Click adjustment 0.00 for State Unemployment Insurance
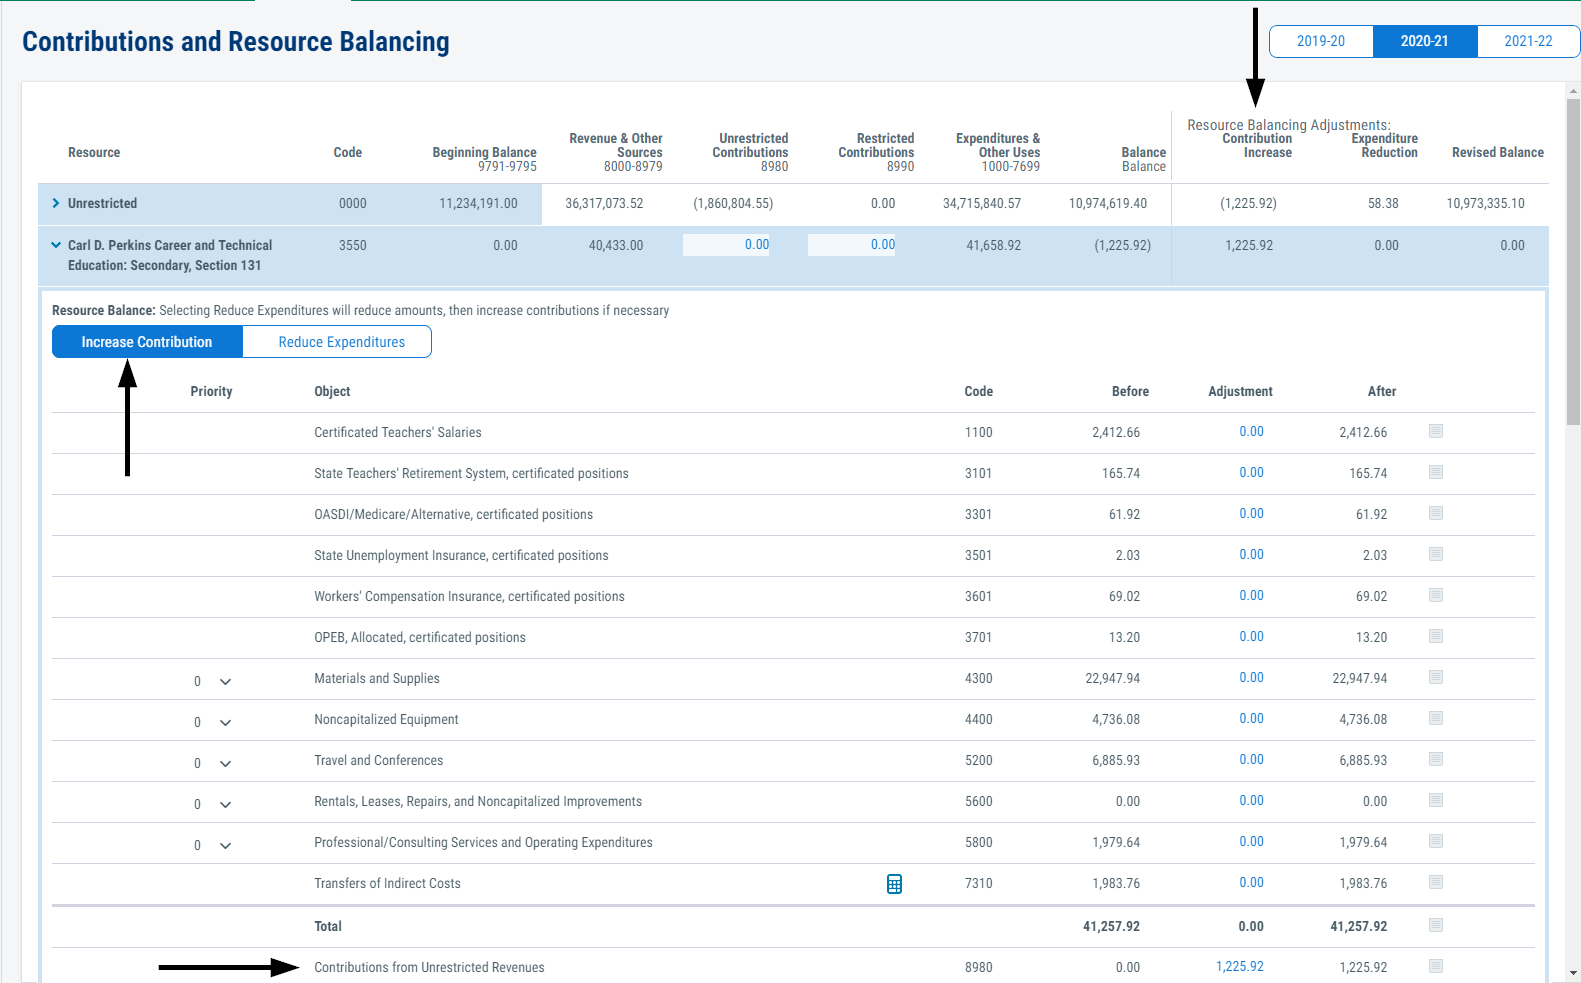 point(1251,555)
